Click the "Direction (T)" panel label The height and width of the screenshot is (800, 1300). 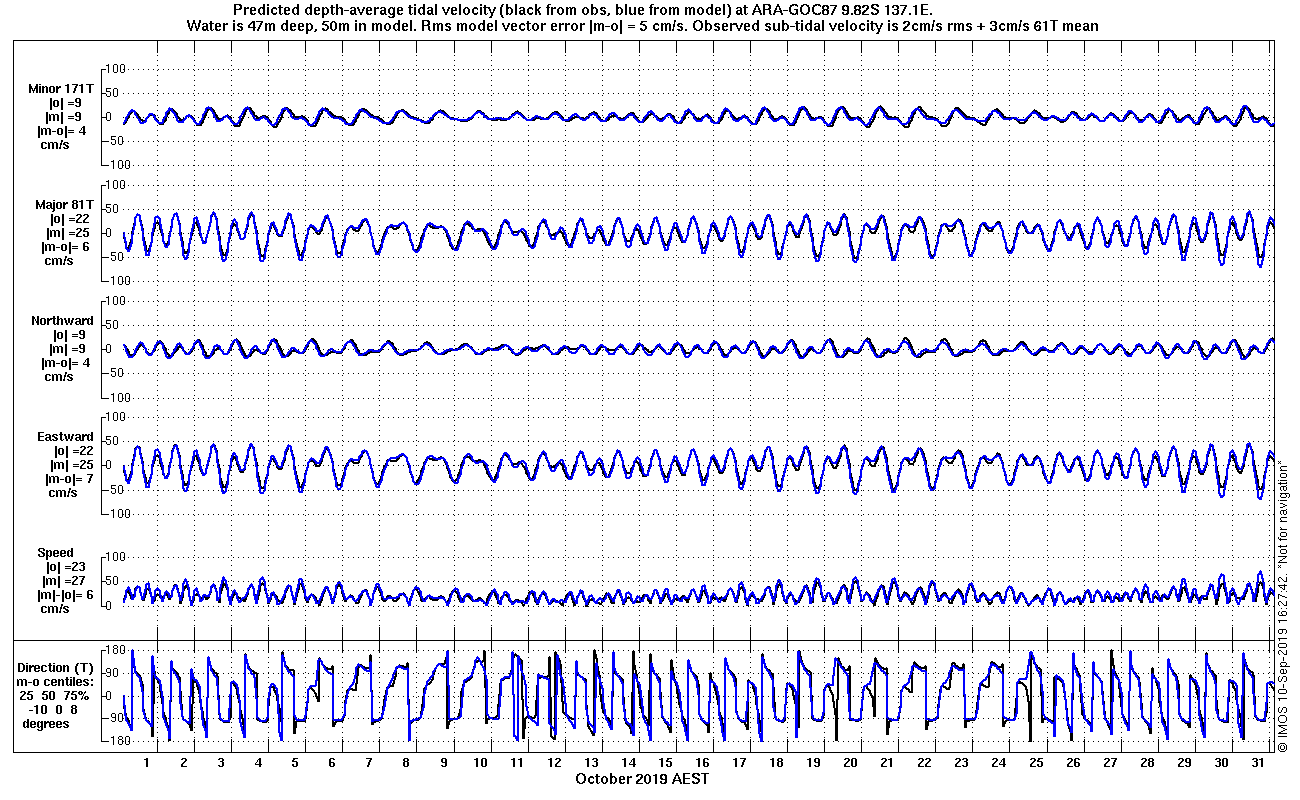coord(57,668)
